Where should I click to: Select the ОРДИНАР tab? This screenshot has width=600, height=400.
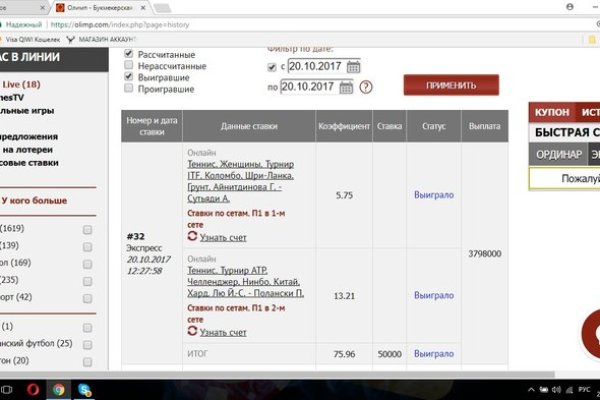tap(557, 155)
